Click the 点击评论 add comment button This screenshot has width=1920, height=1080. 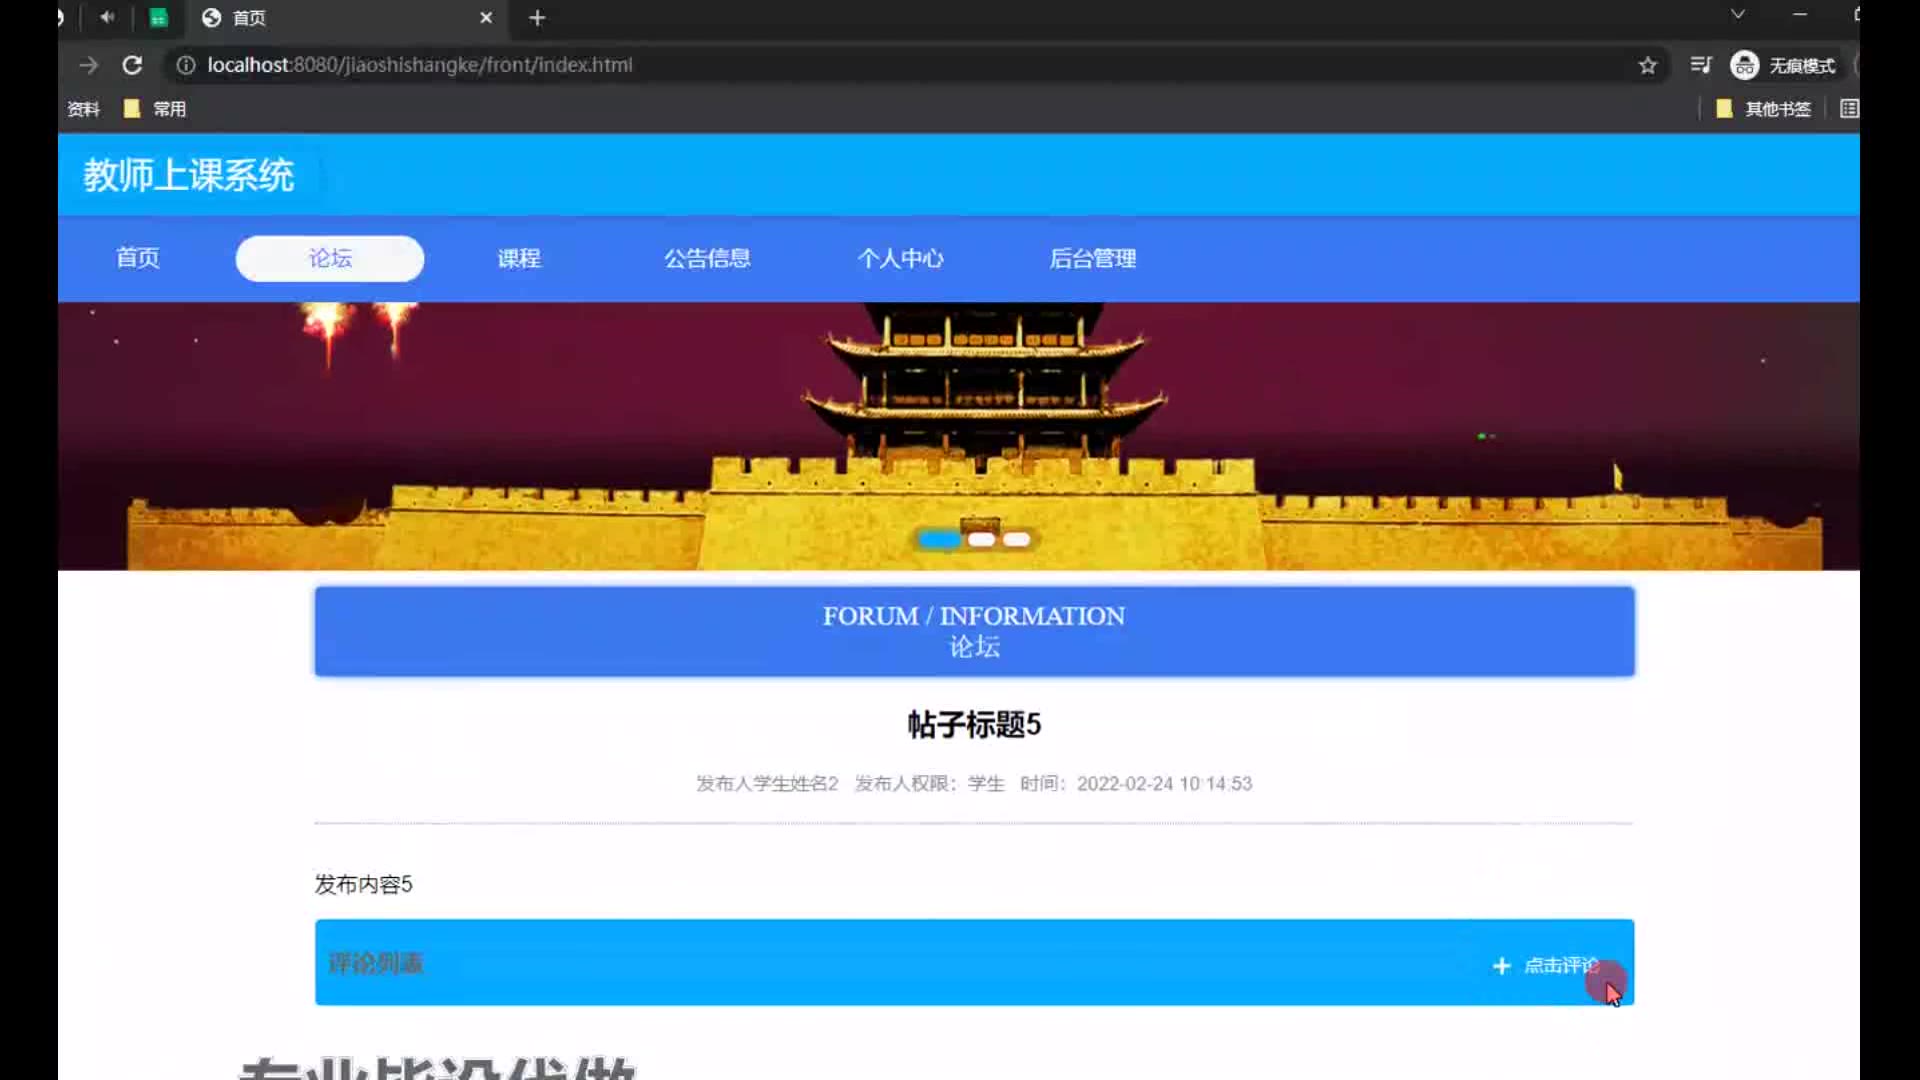coord(1545,965)
